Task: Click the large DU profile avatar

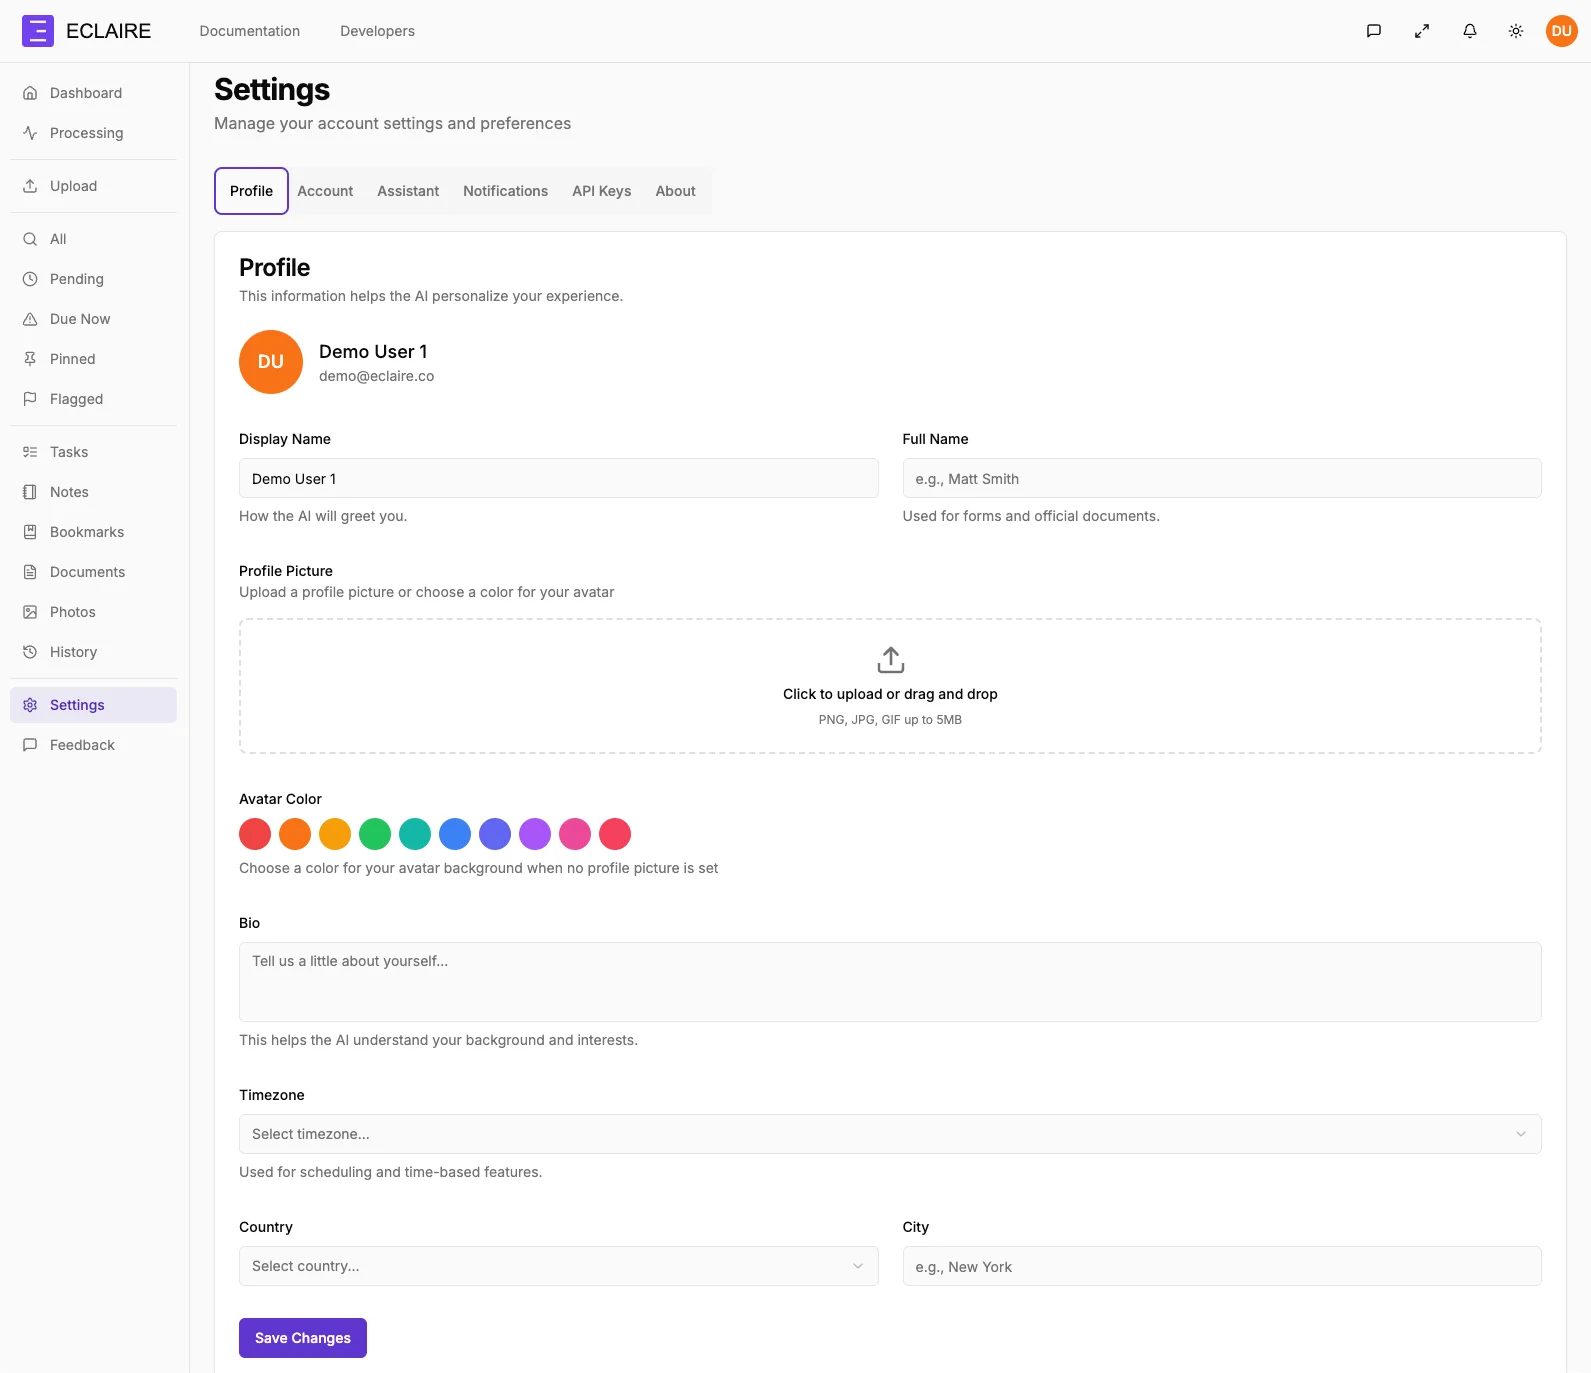Action: (x=271, y=362)
